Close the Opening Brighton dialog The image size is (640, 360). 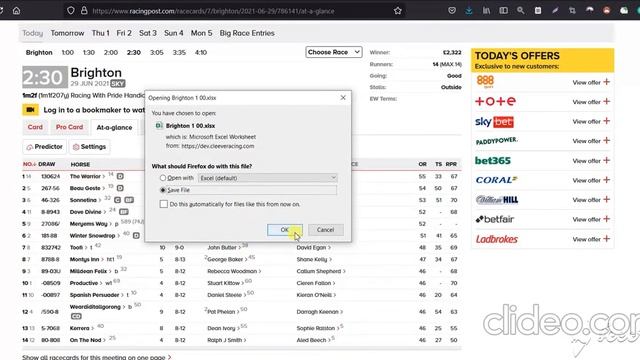coord(343,98)
